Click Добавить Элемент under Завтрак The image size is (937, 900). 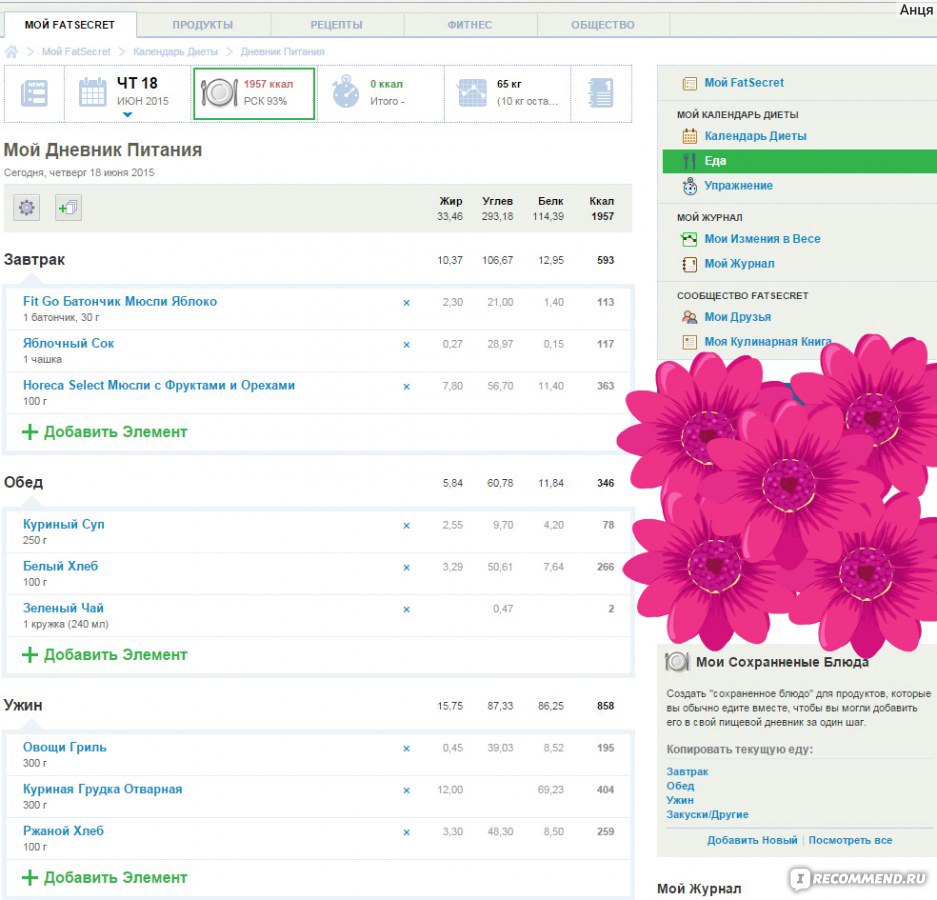pyautogui.click(x=105, y=432)
